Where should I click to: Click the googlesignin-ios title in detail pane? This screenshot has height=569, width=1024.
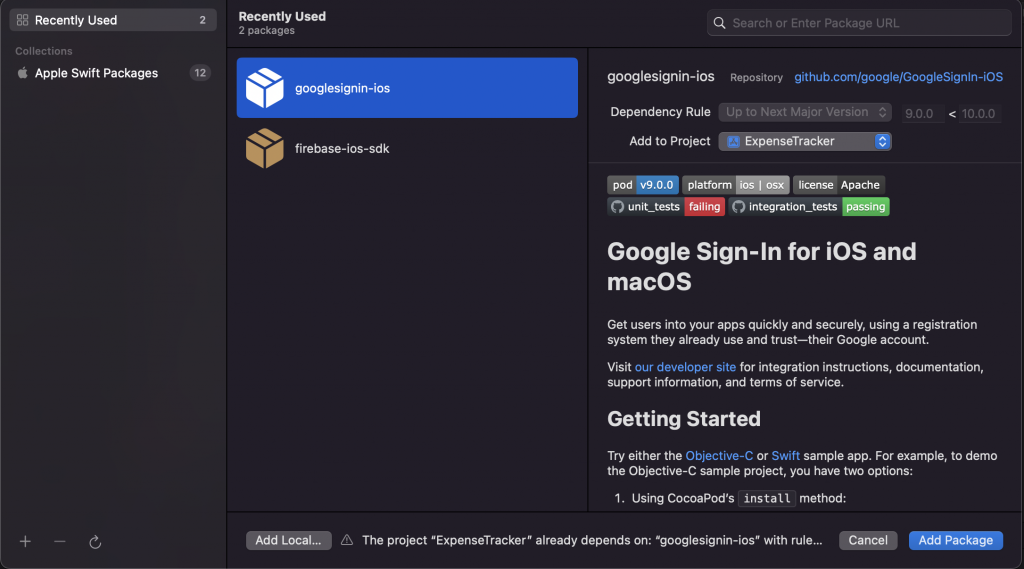661,76
